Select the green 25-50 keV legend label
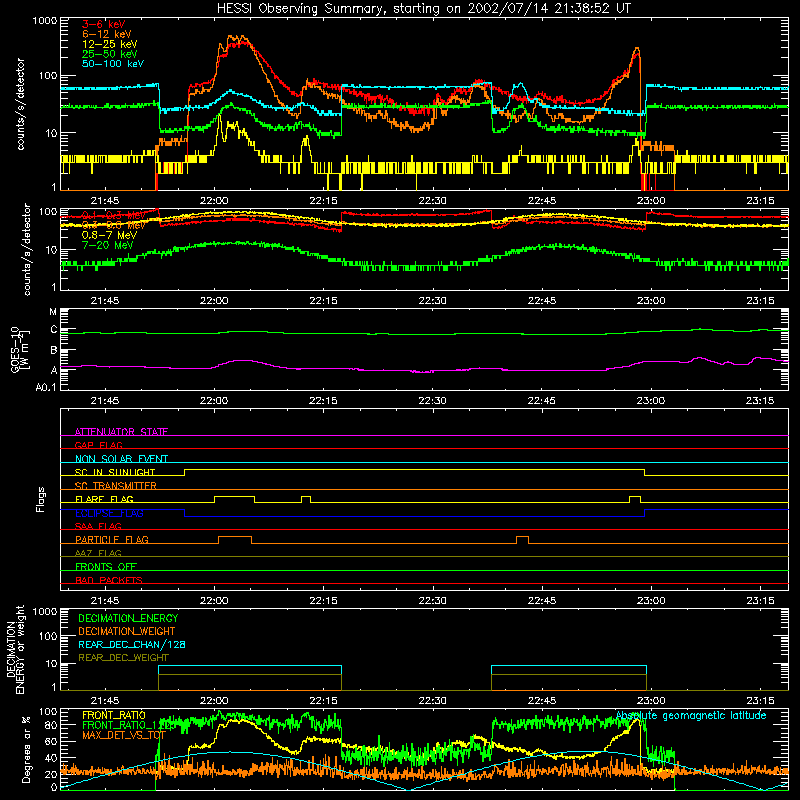This screenshot has height=800, width=800. tap(109, 54)
